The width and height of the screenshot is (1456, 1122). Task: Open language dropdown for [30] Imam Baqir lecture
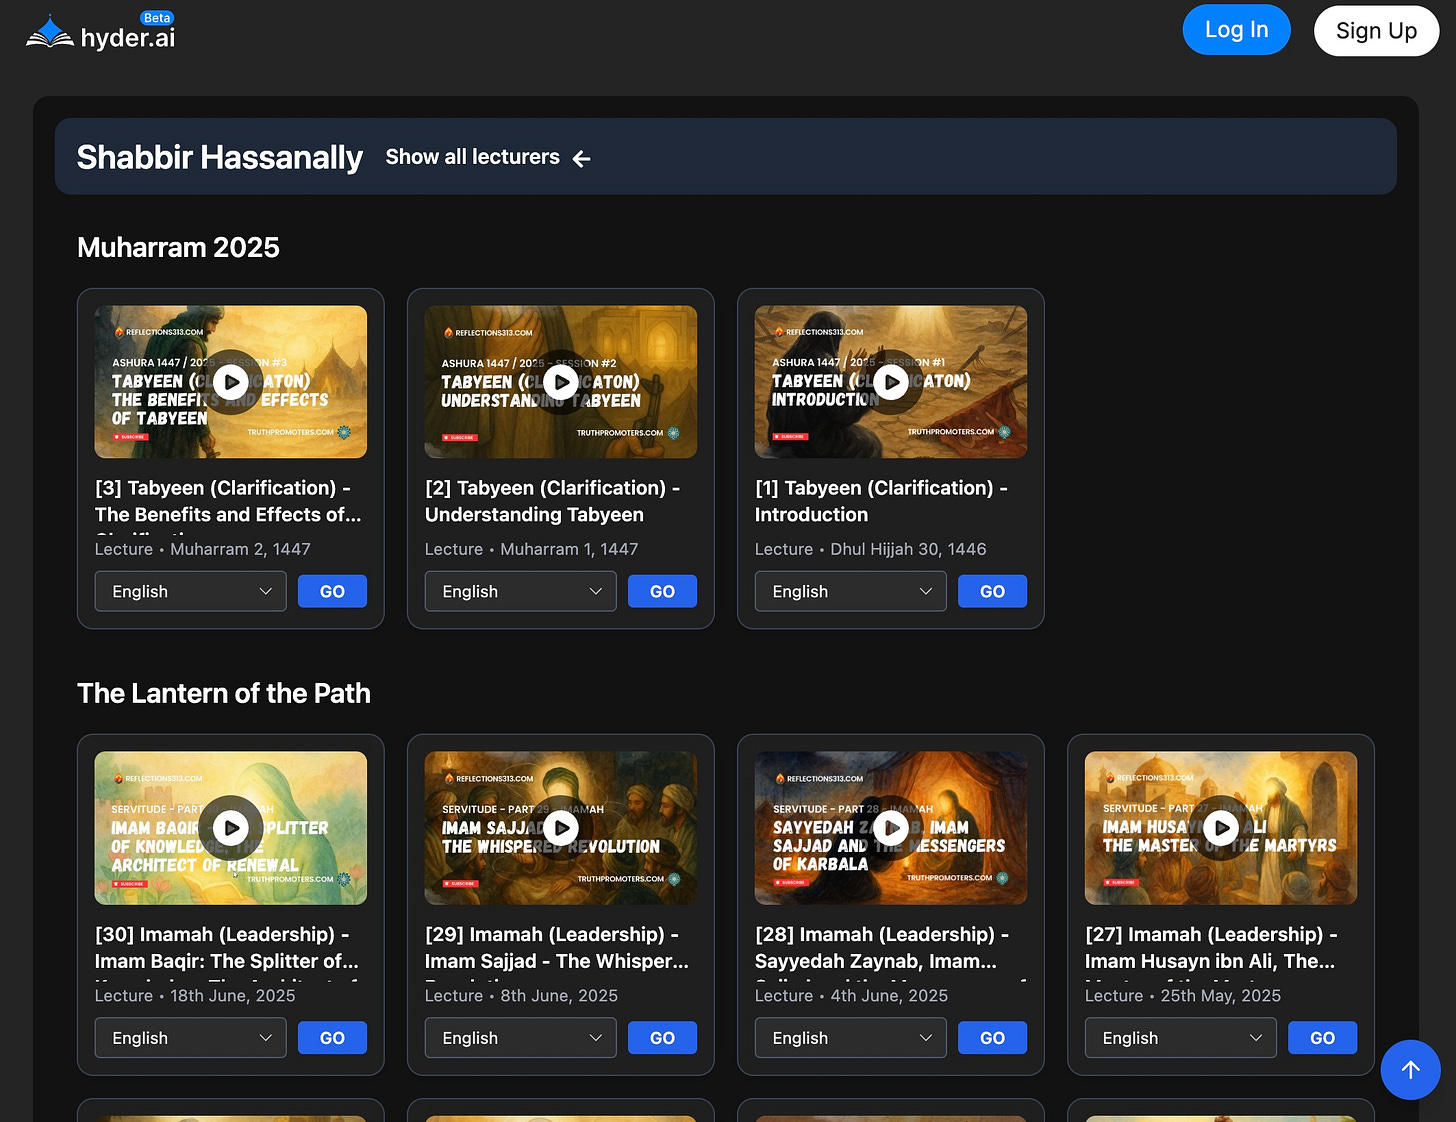[191, 1038]
